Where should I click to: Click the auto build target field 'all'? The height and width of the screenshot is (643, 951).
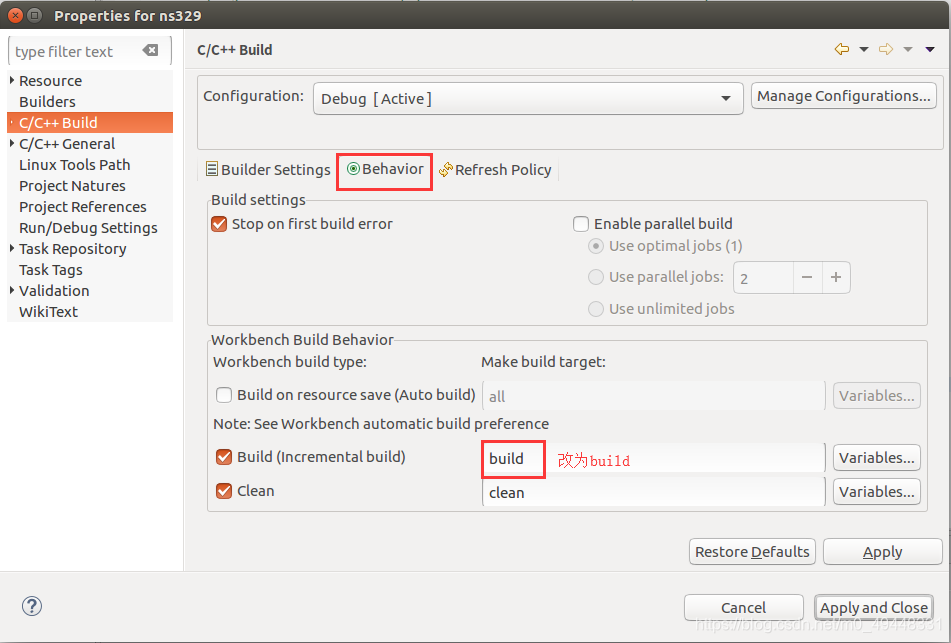653,396
